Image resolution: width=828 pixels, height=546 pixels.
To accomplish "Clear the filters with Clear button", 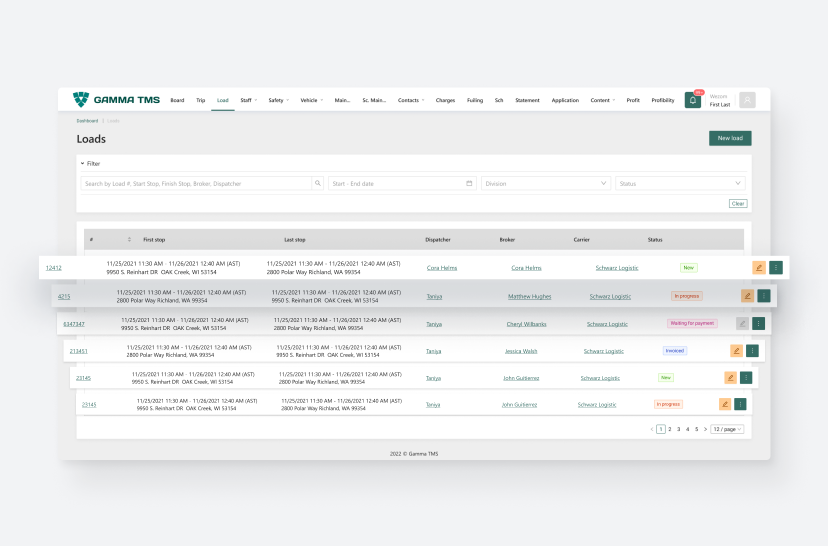I will [x=737, y=203].
